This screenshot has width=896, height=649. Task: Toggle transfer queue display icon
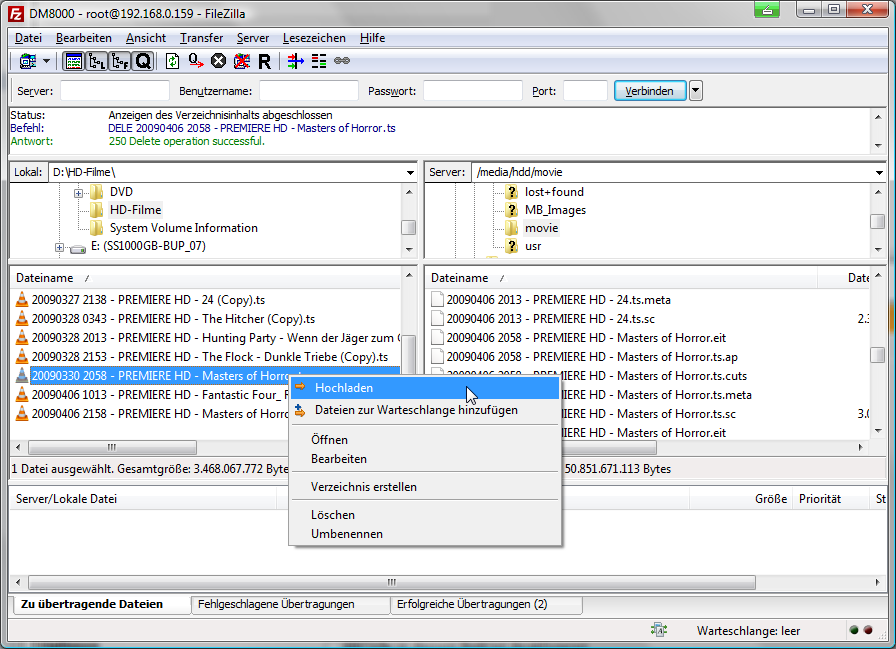coord(143,61)
